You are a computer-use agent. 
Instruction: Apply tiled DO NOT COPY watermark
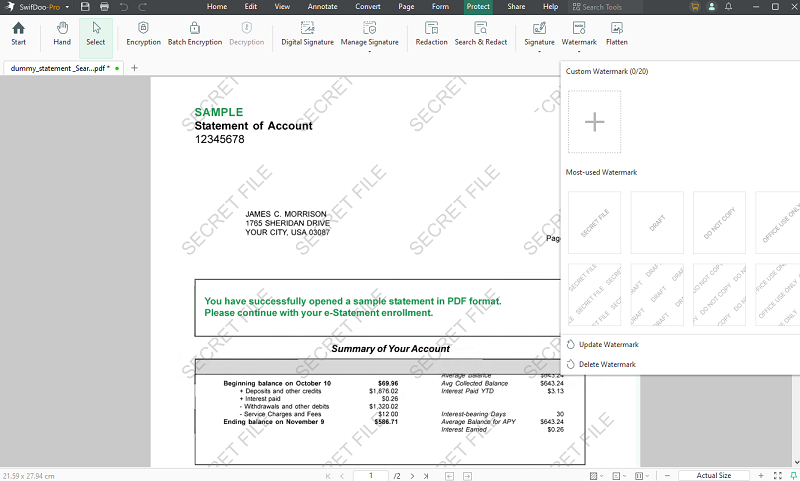[719, 295]
